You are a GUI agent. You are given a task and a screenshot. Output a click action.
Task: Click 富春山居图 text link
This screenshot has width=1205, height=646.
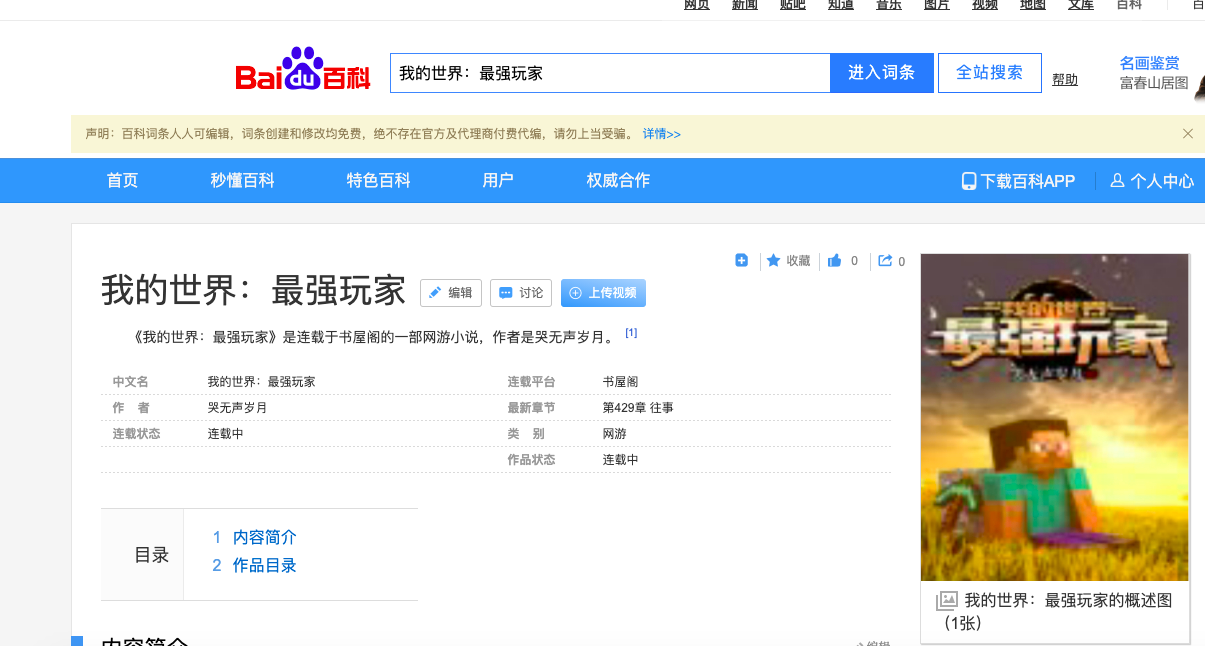pyautogui.click(x=1154, y=83)
